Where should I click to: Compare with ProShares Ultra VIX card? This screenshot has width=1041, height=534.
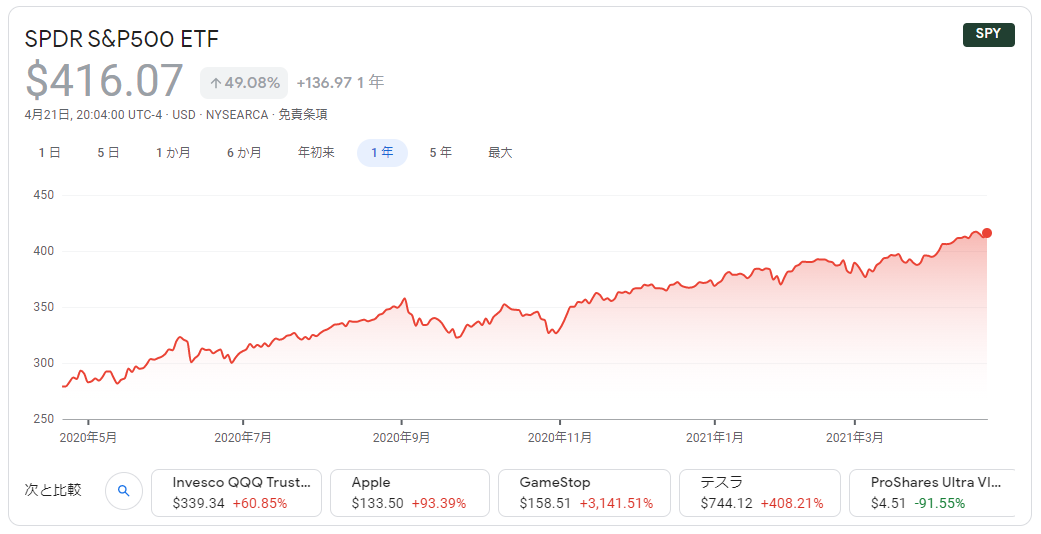(x=932, y=493)
